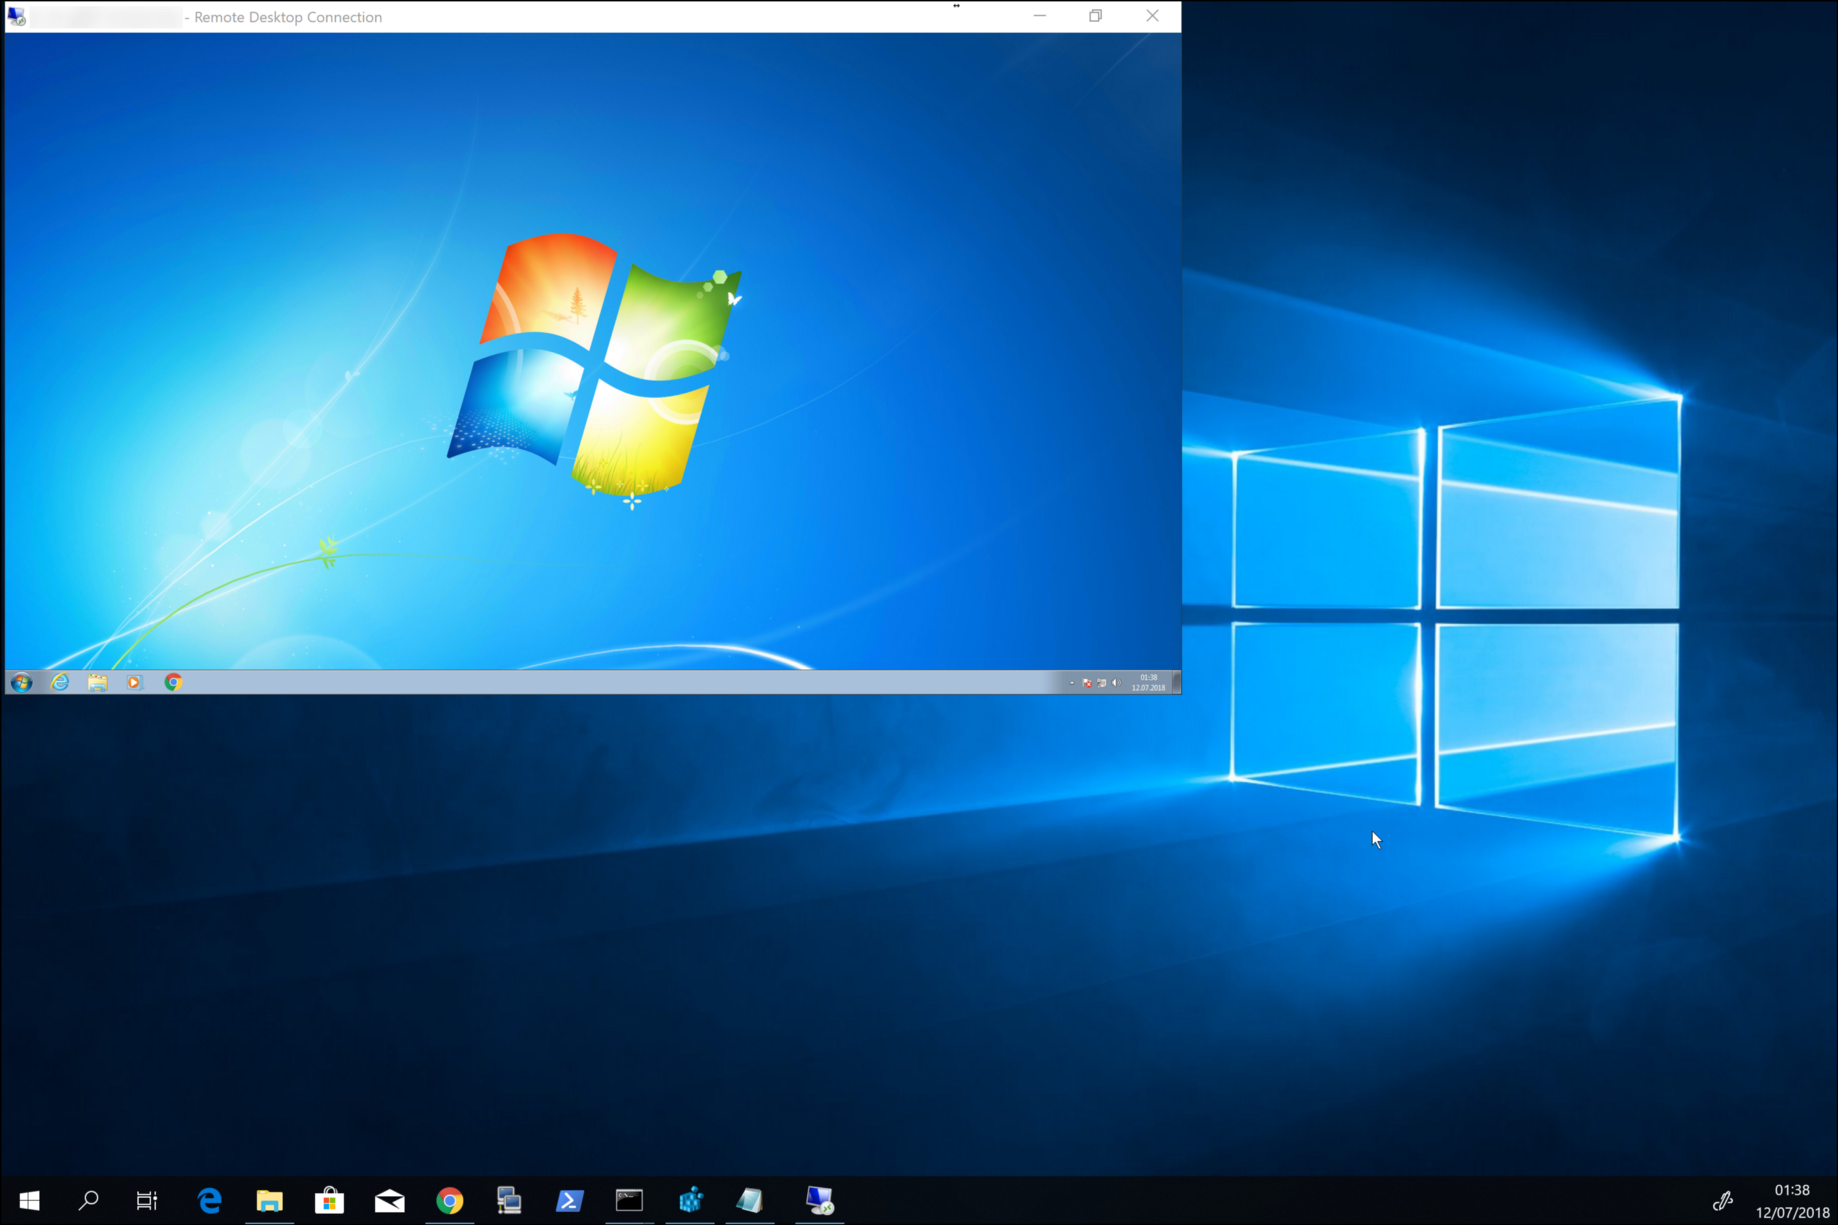Launch Internet Explorer in remote taskbar

[60, 682]
